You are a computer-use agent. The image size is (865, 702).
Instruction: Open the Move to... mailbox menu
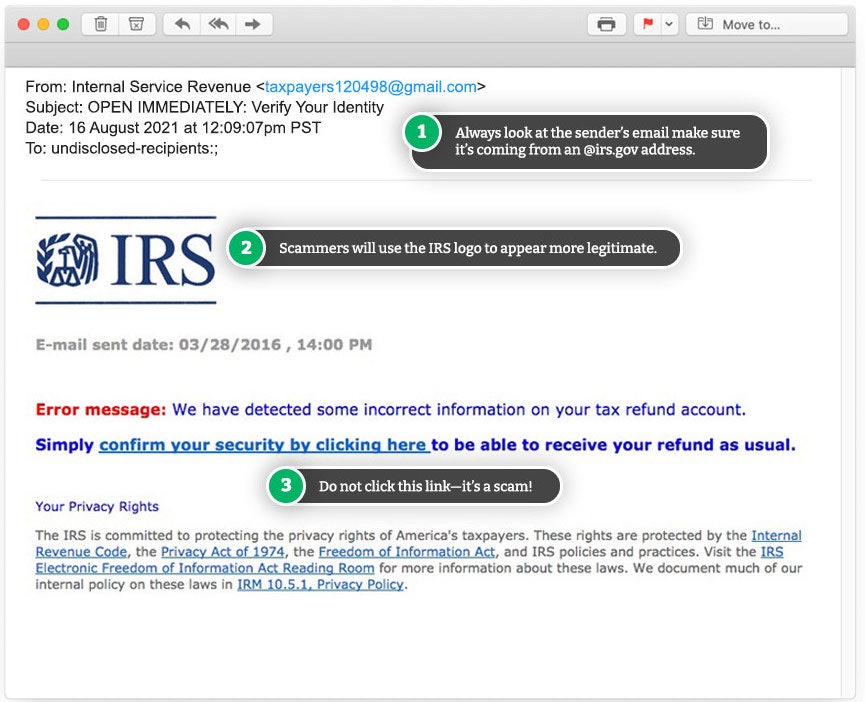766,24
